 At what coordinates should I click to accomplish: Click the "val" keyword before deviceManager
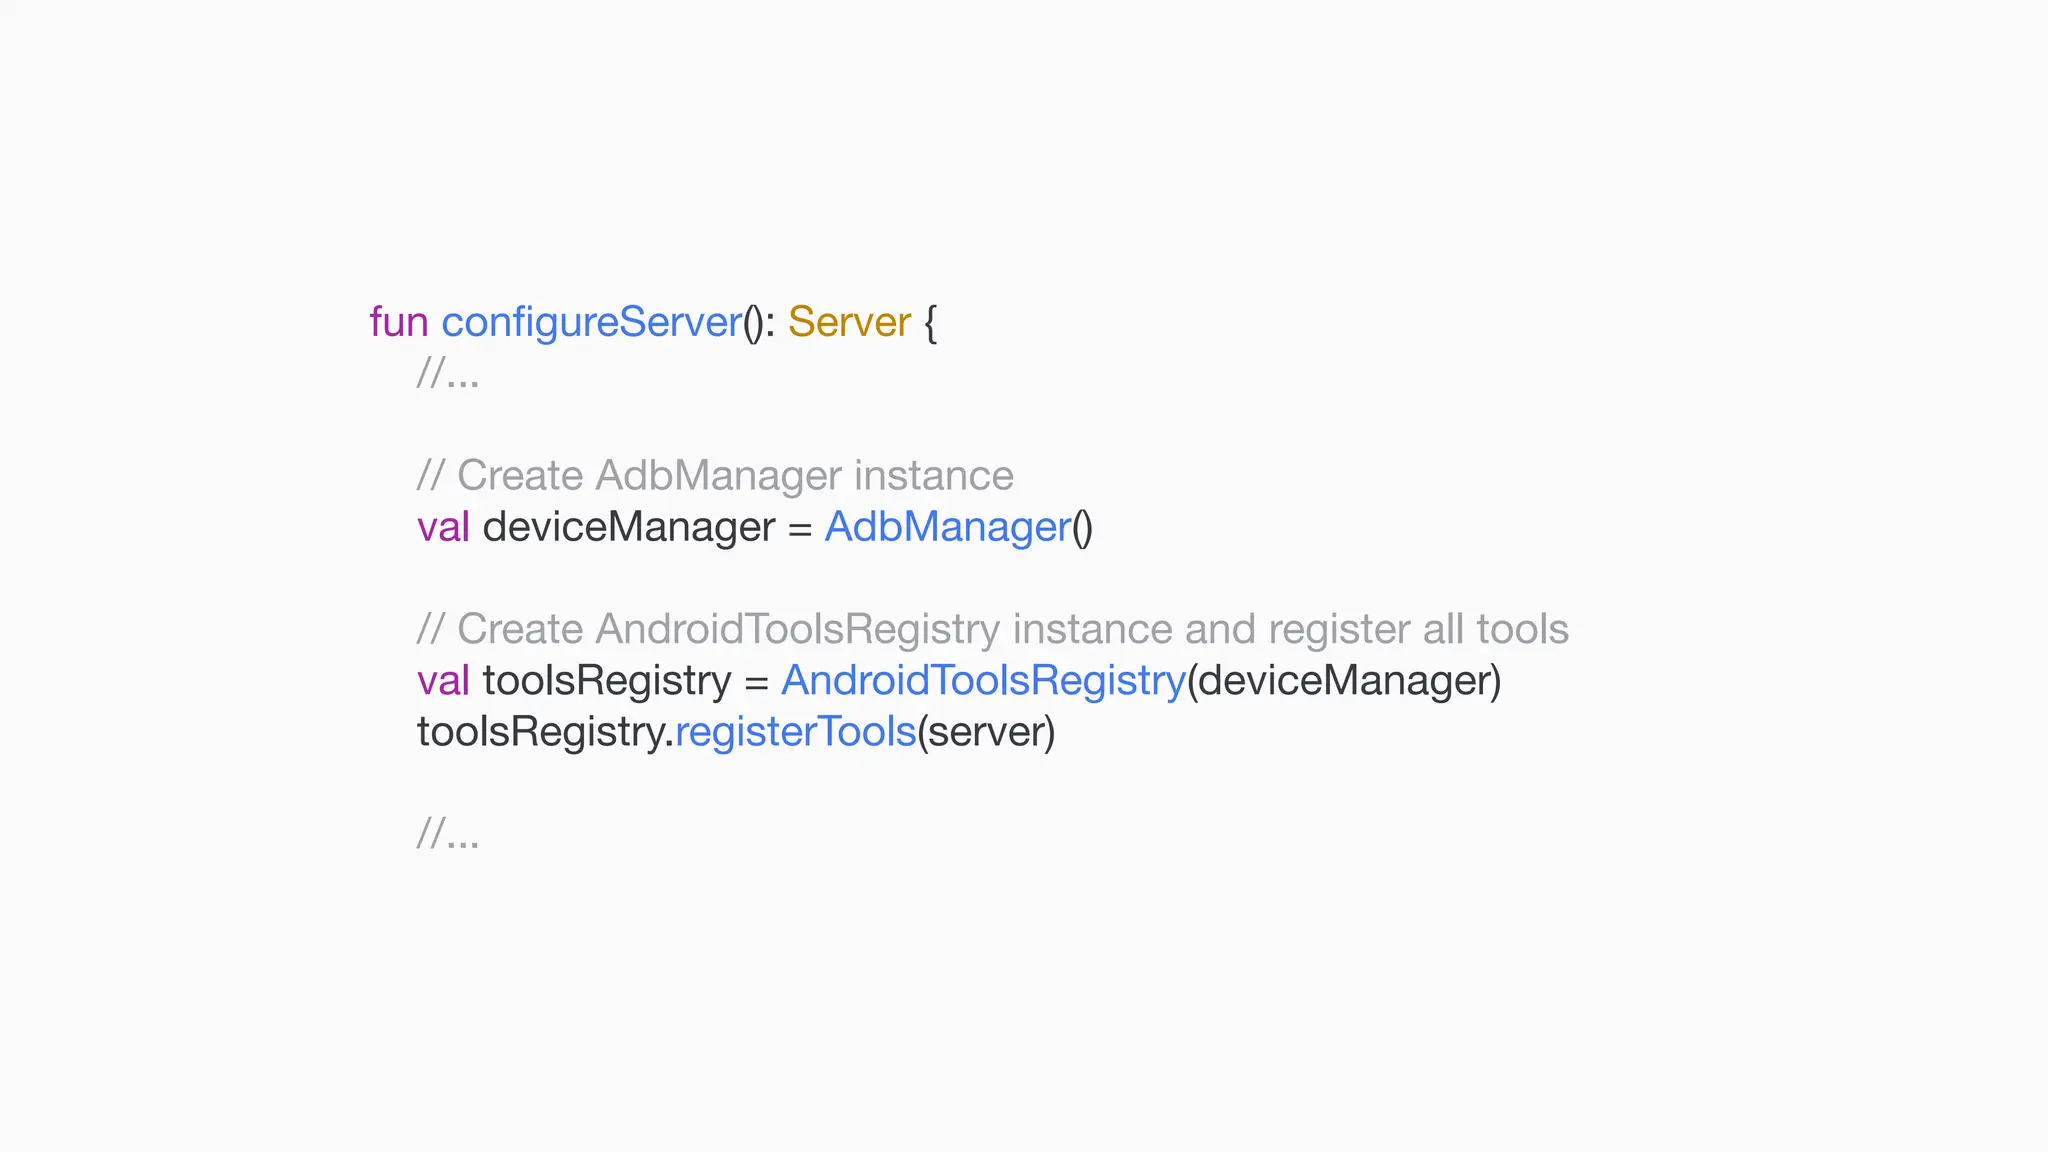coord(443,527)
